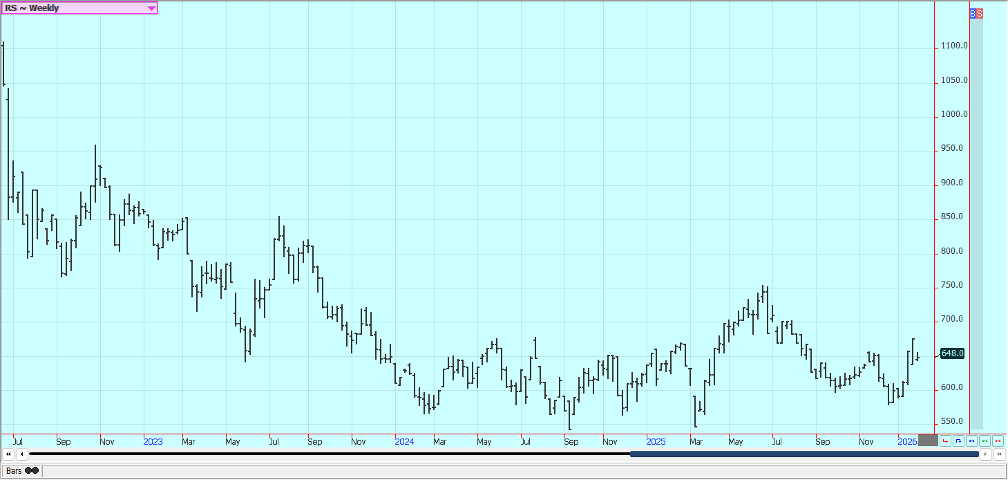Select the Bars tab
This screenshot has width=1008, height=480.
click(14, 470)
